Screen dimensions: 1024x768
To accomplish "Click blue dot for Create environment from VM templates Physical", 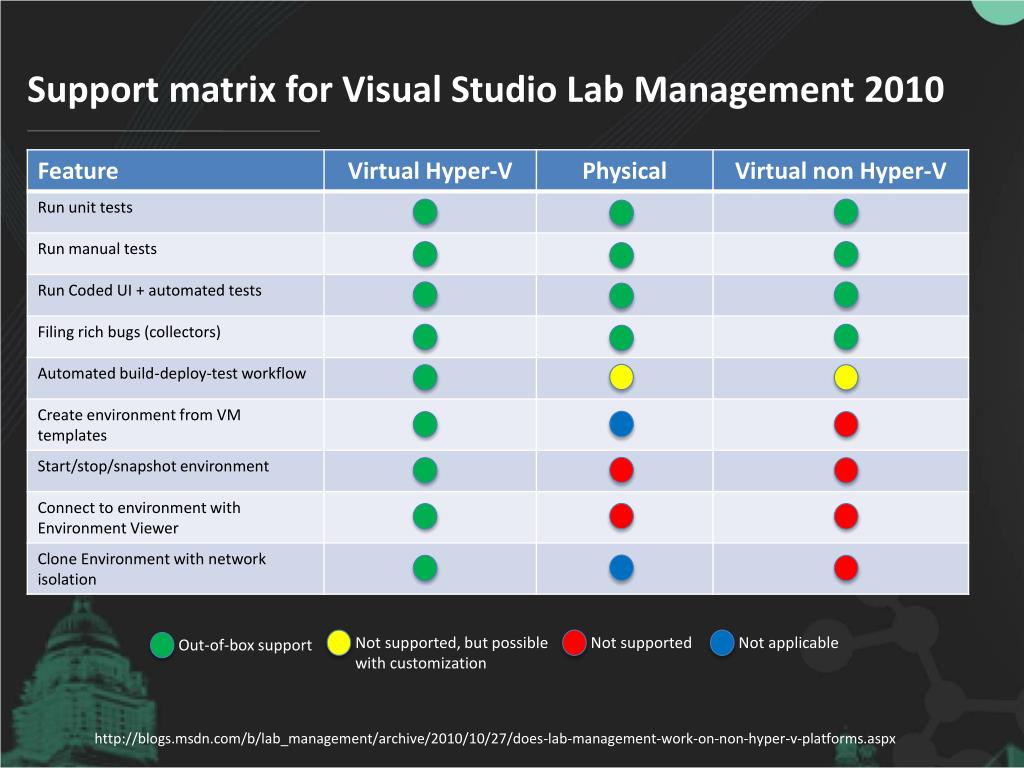I will pyautogui.click(x=622, y=424).
